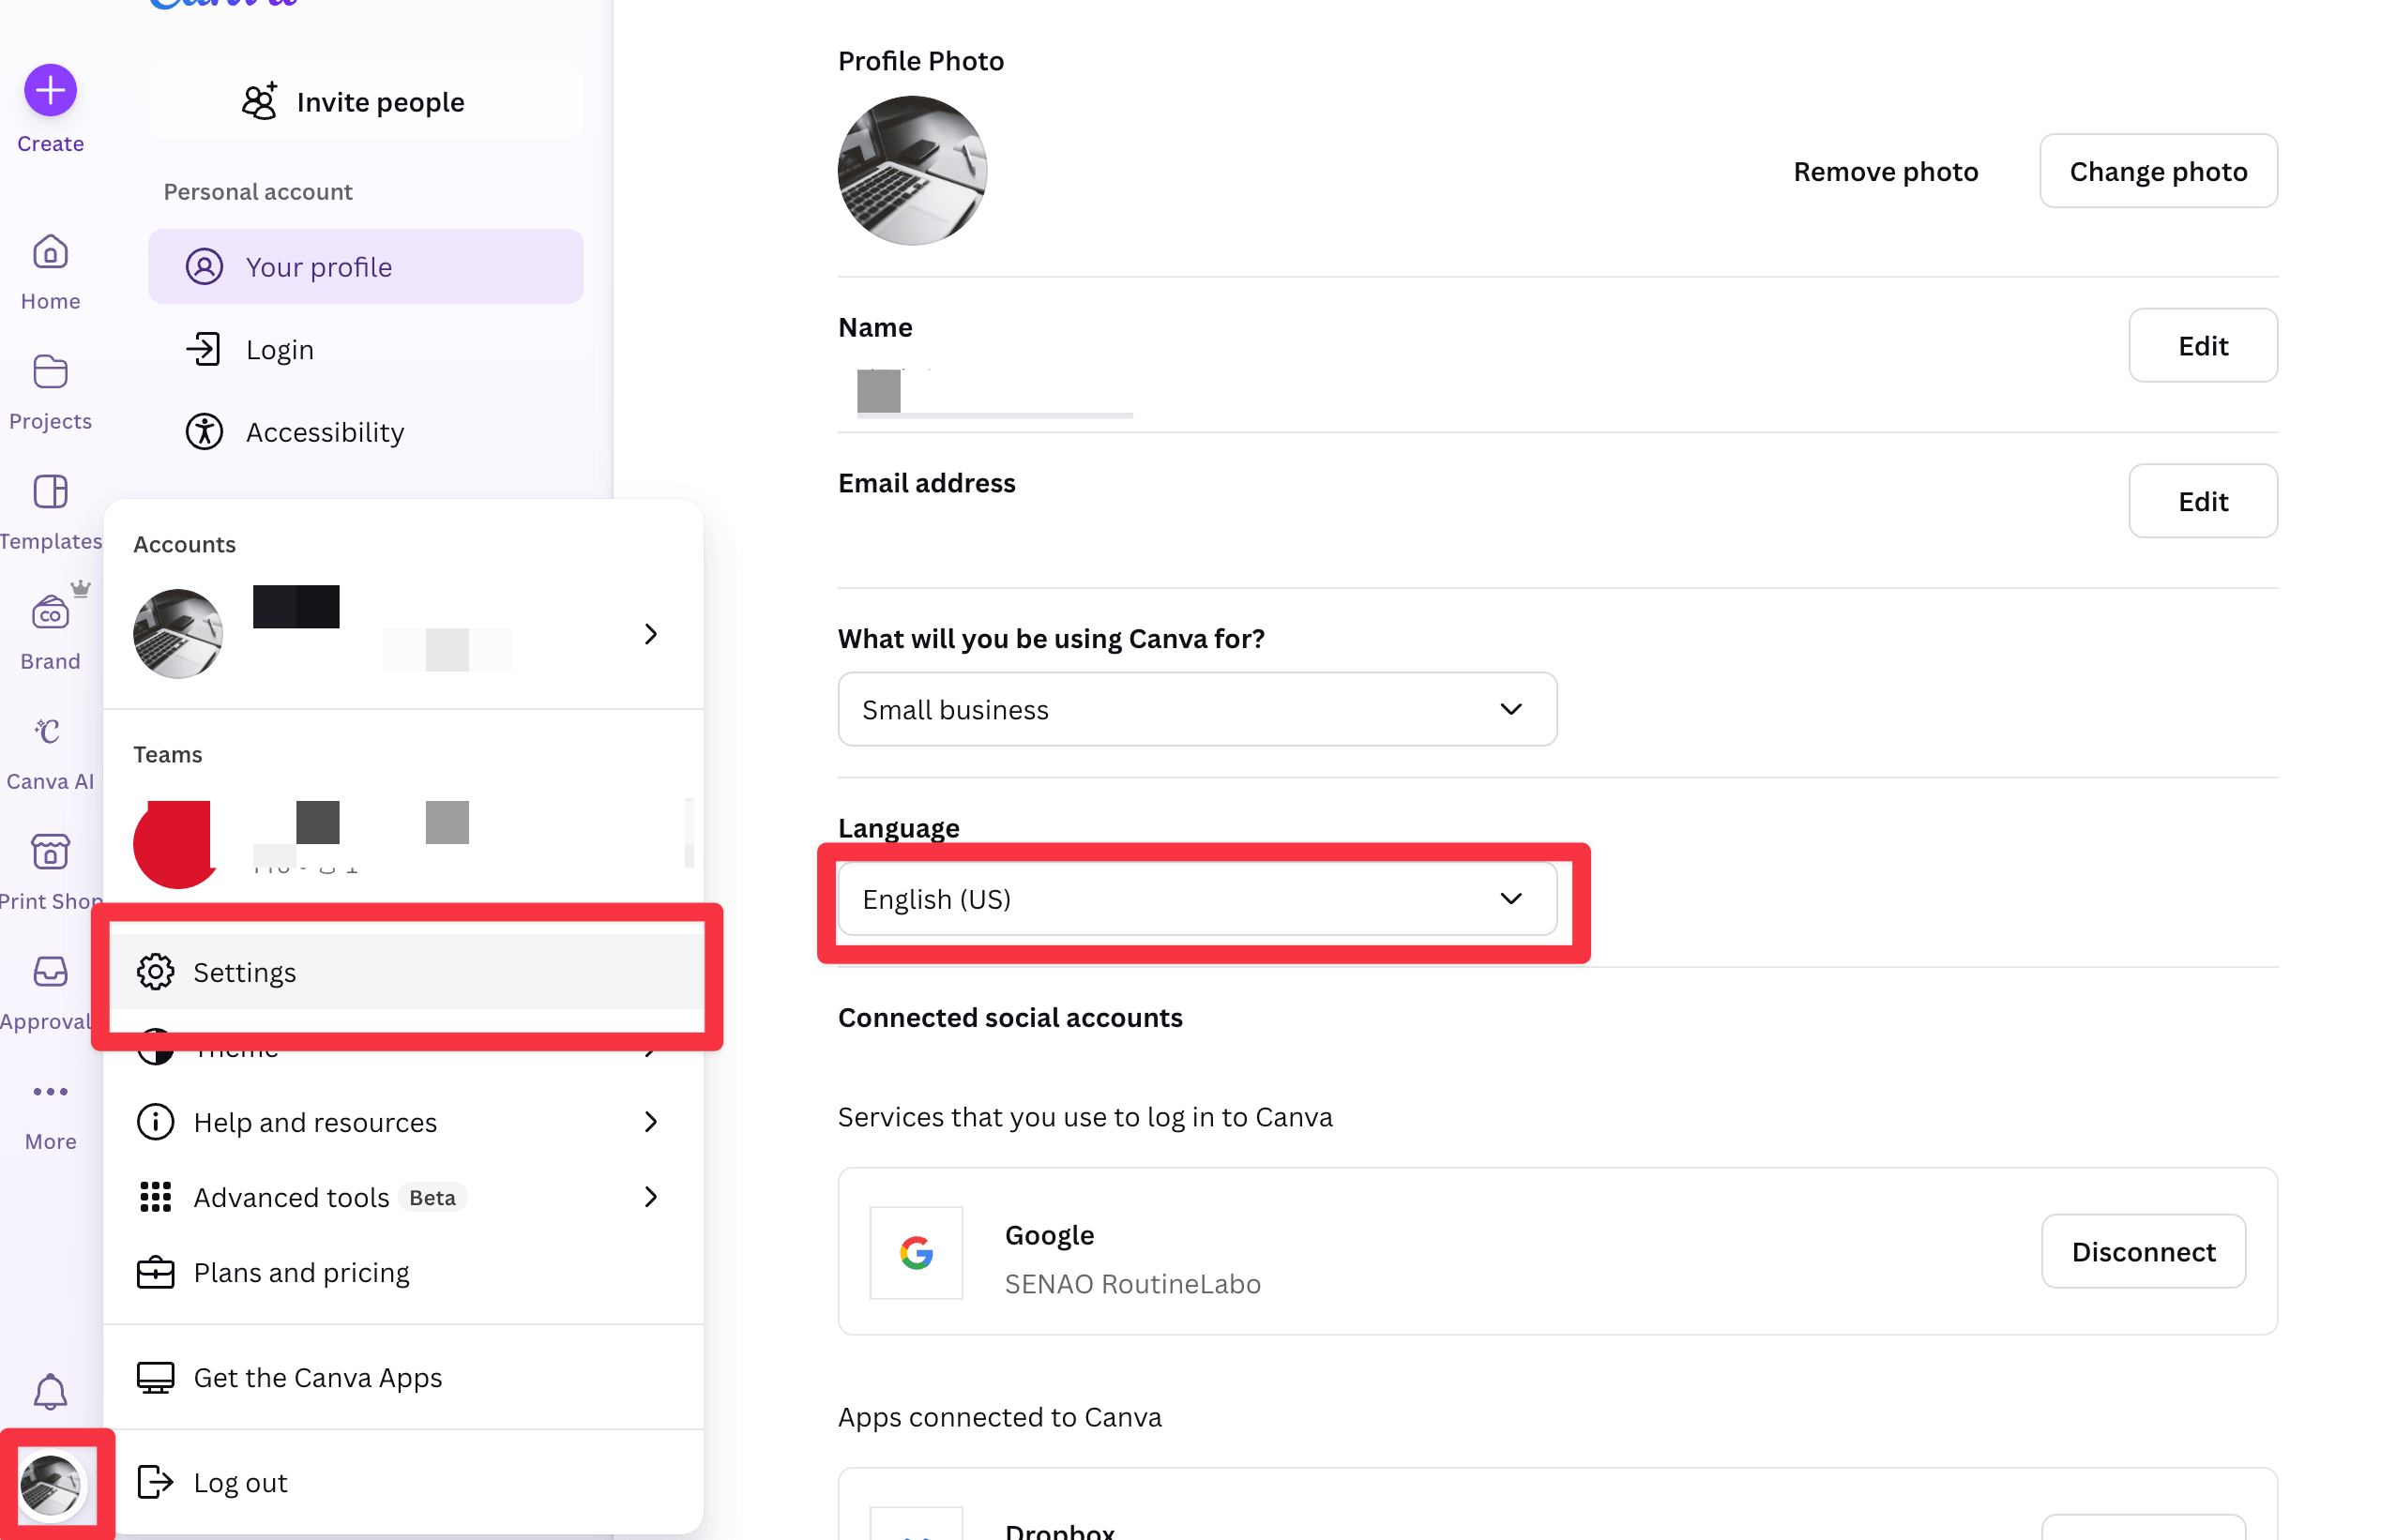
Task: Click the purple Create plus icon
Action: (50, 91)
